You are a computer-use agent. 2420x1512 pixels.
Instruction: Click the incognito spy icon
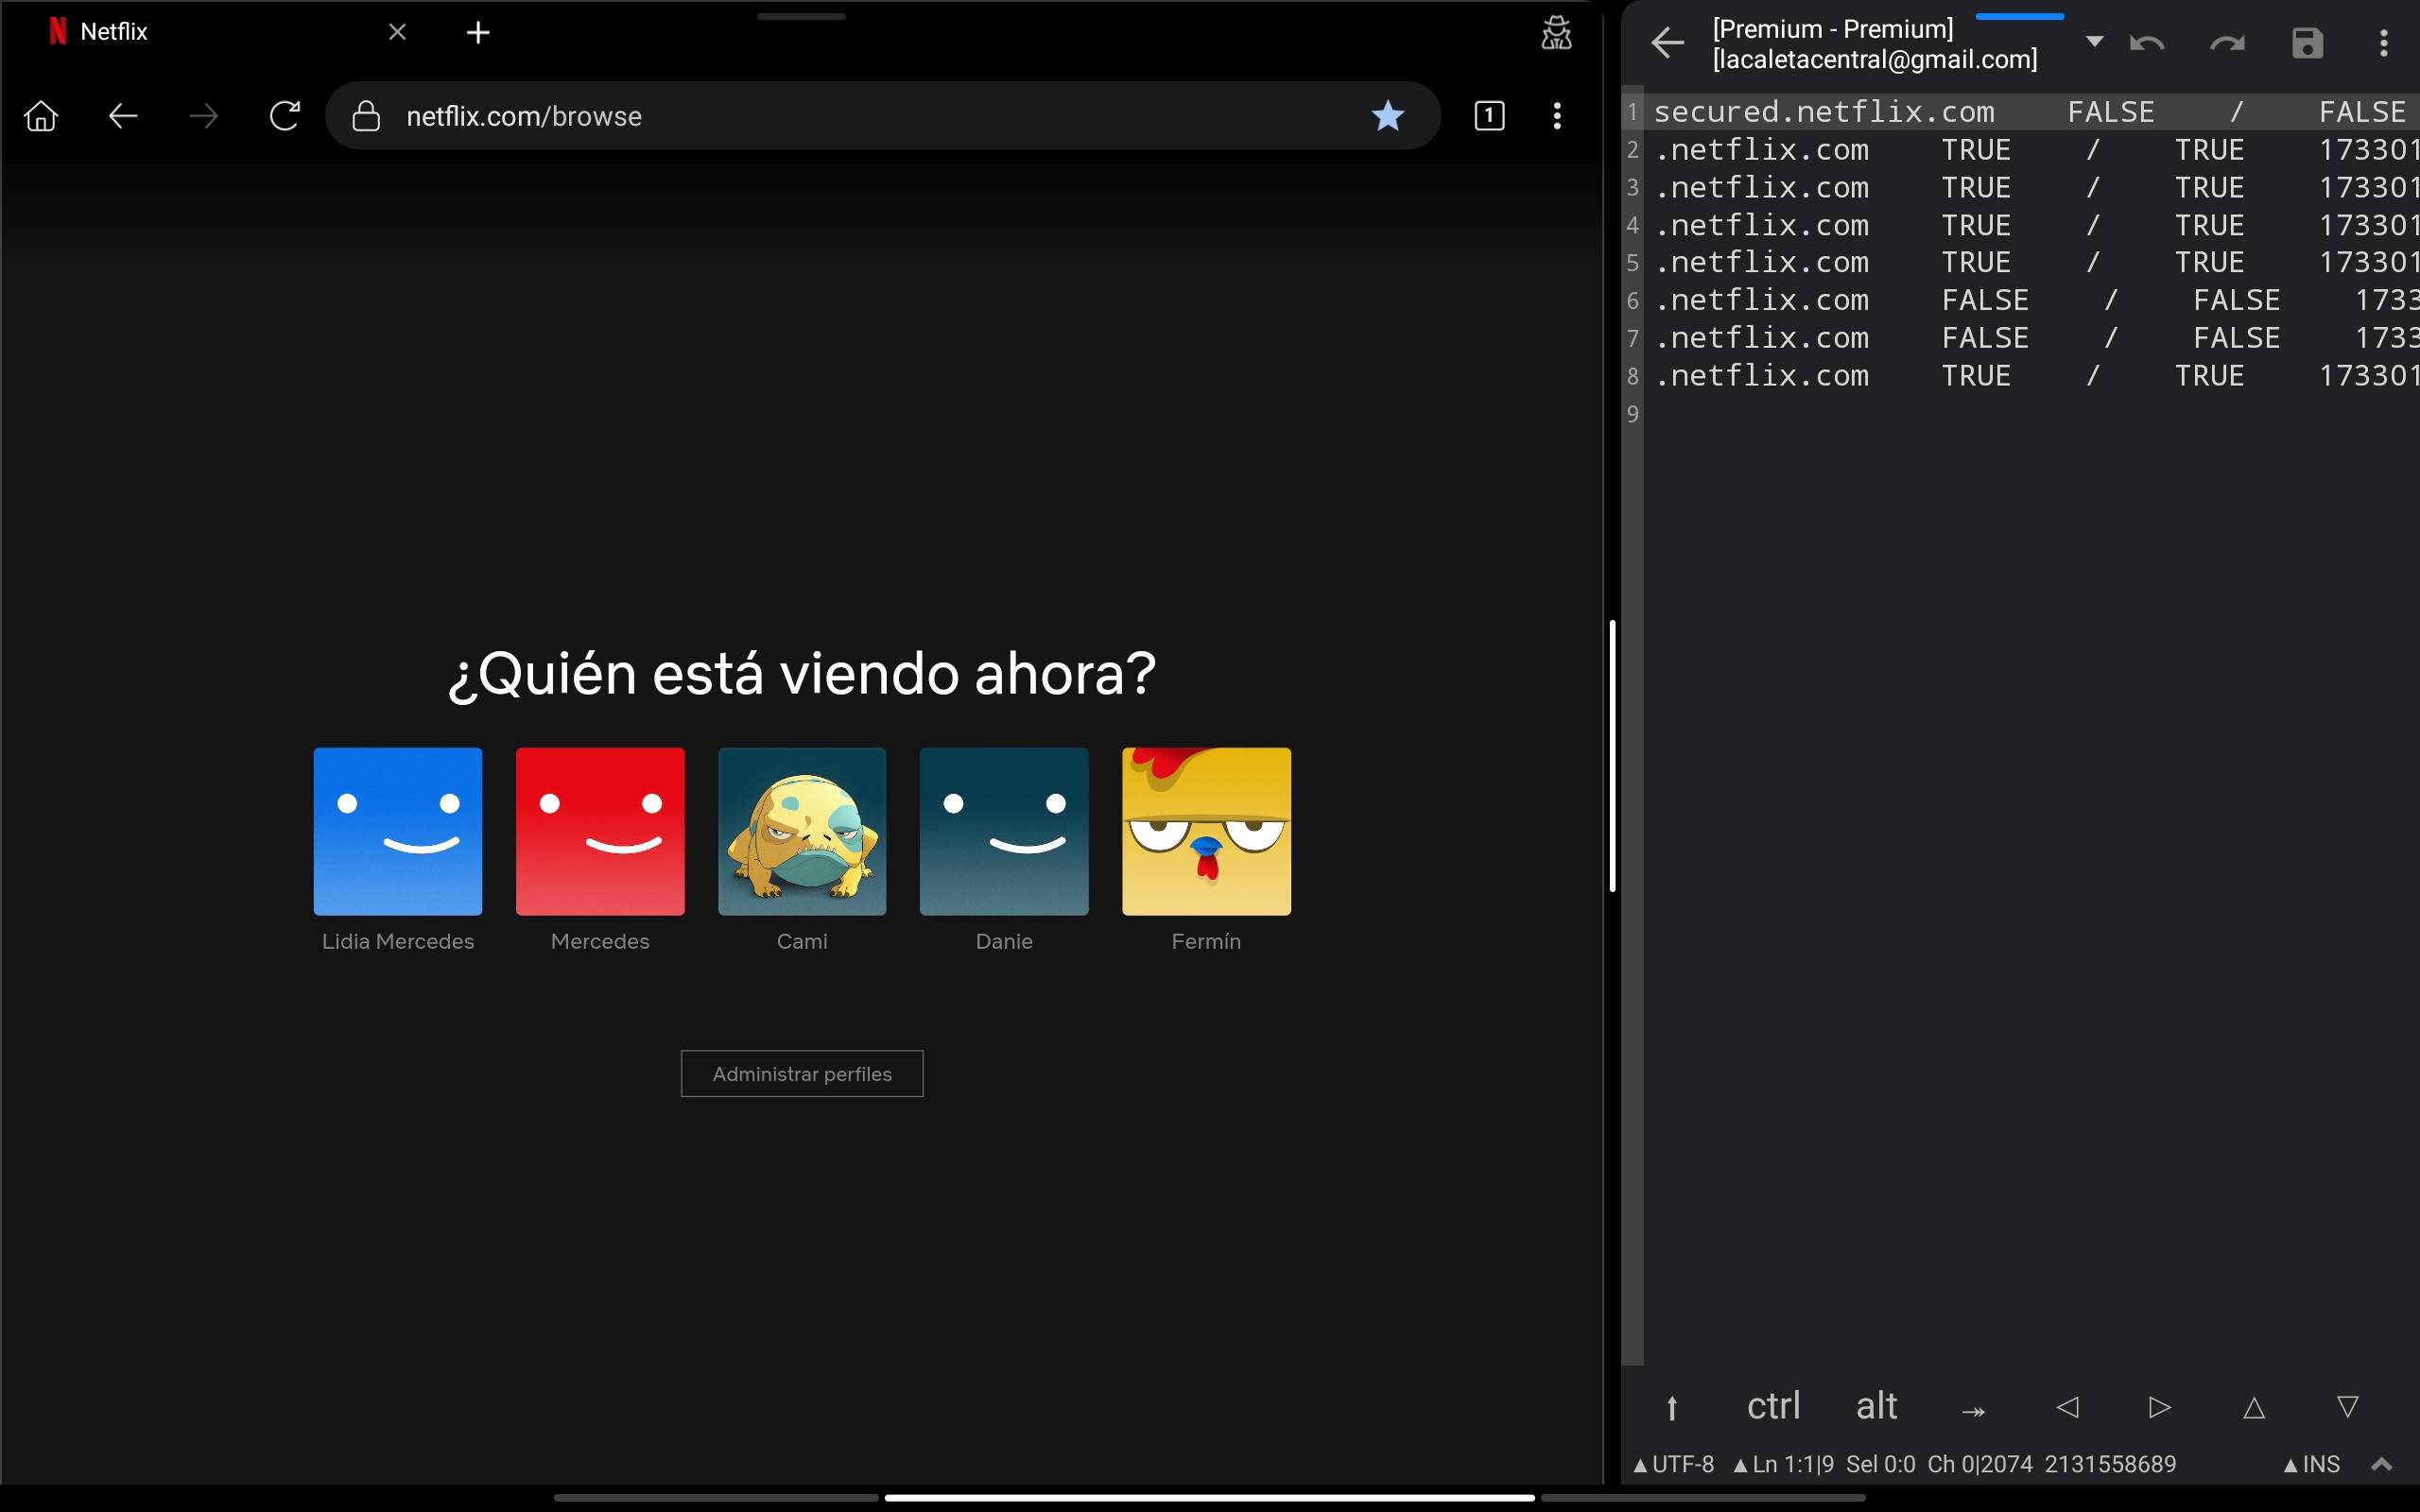point(1556,33)
